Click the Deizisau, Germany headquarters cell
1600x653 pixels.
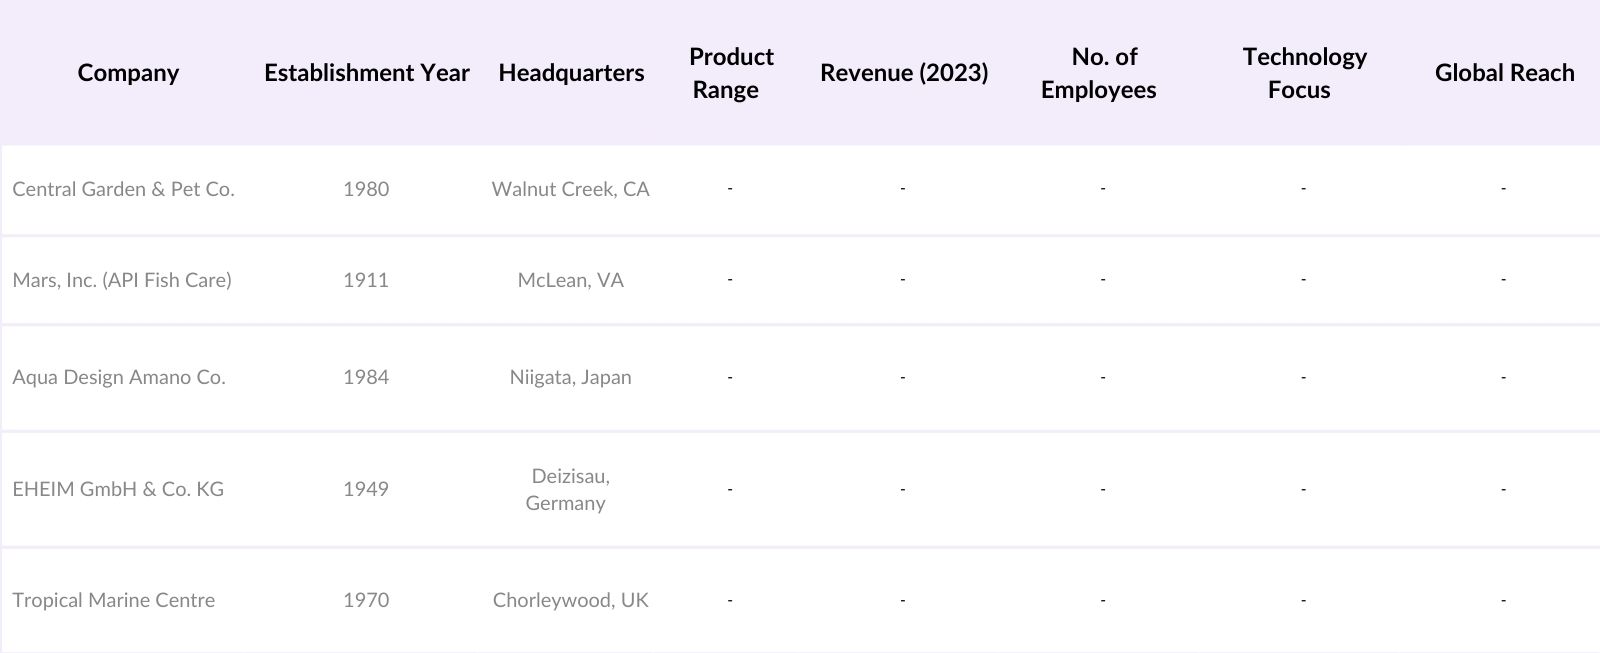[569, 489]
